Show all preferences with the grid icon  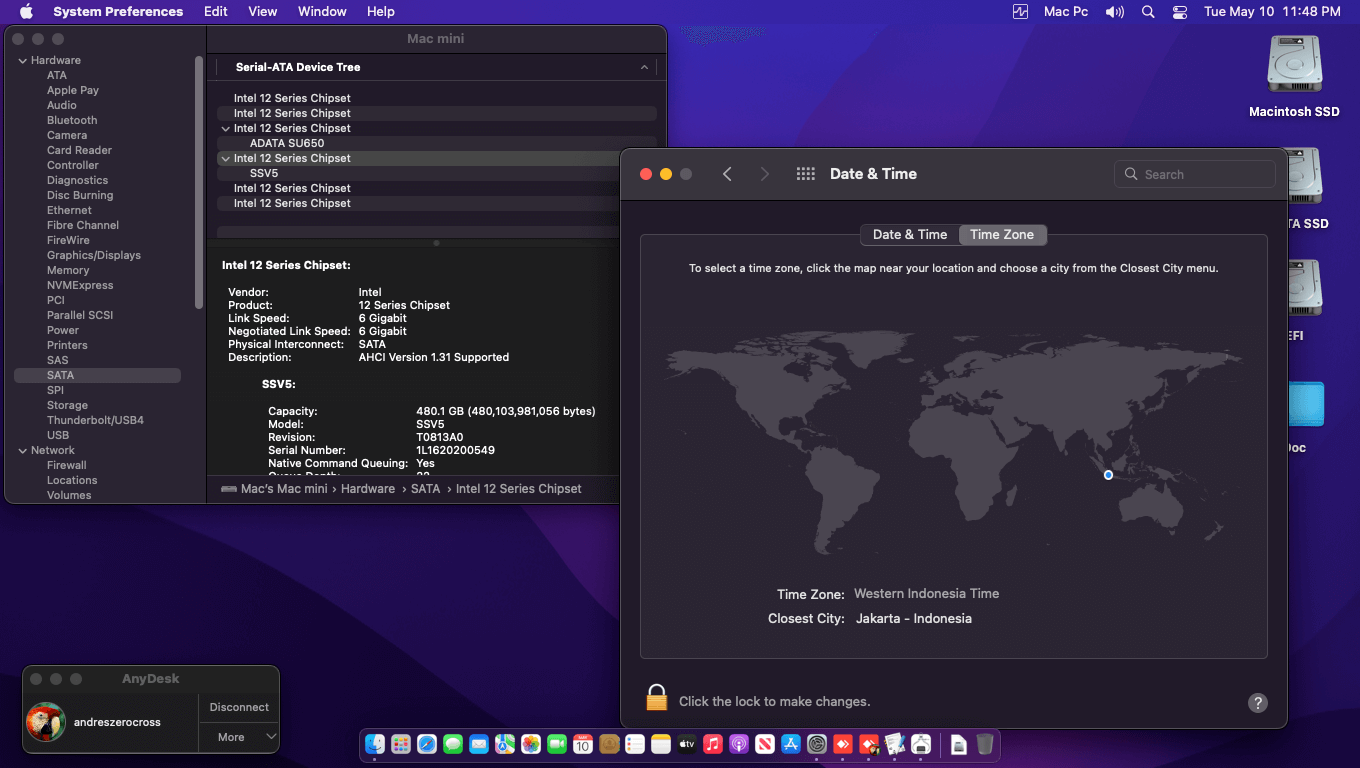click(x=806, y=174)
